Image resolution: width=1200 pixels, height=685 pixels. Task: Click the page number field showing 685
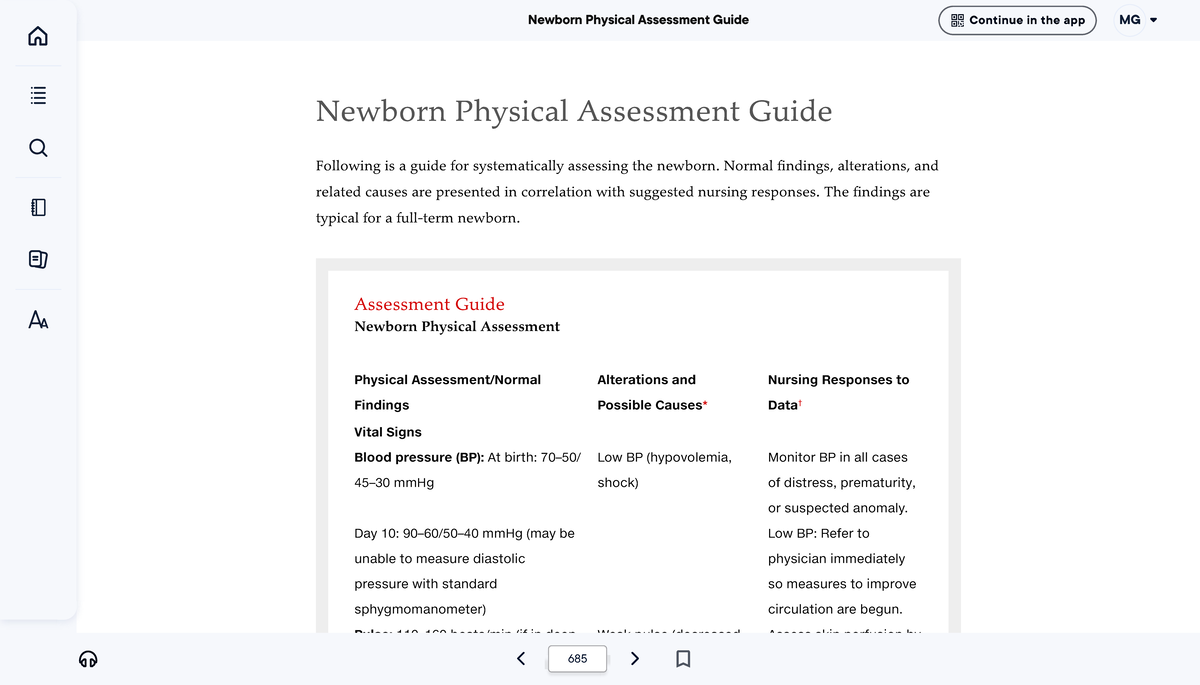point(577,659)
